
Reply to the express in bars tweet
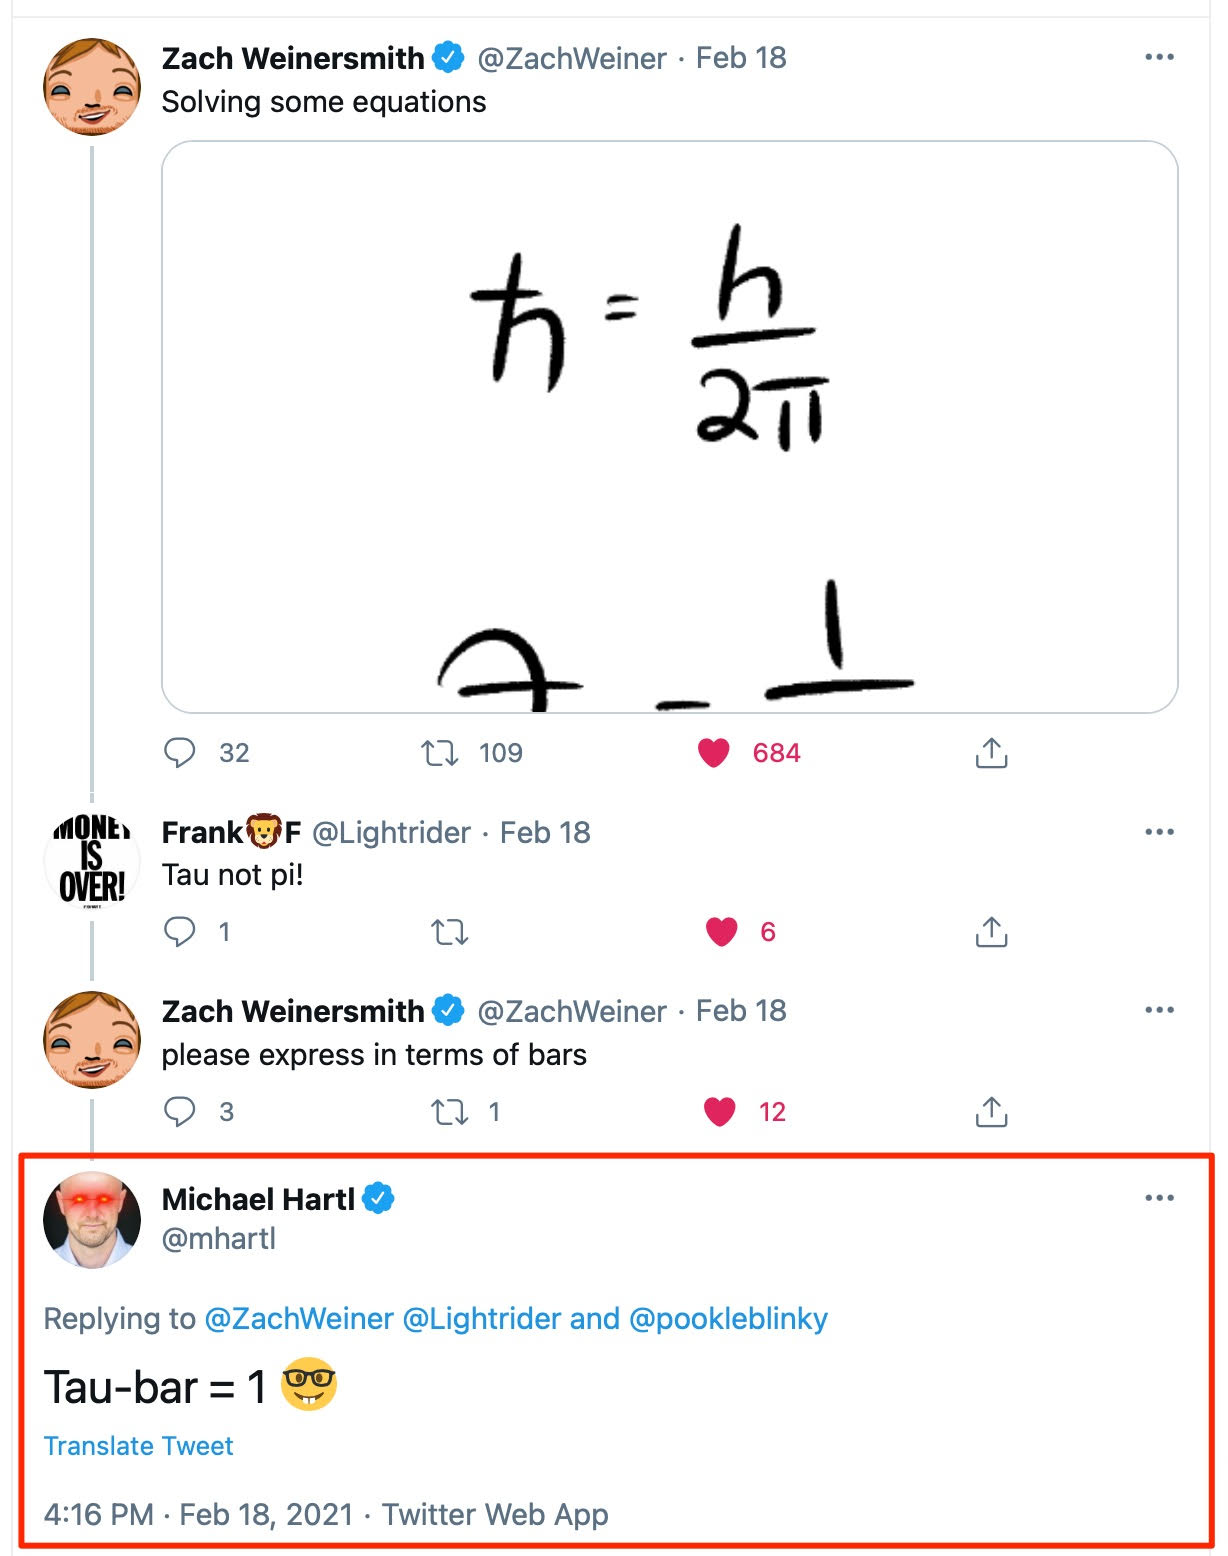(180, 1111)
